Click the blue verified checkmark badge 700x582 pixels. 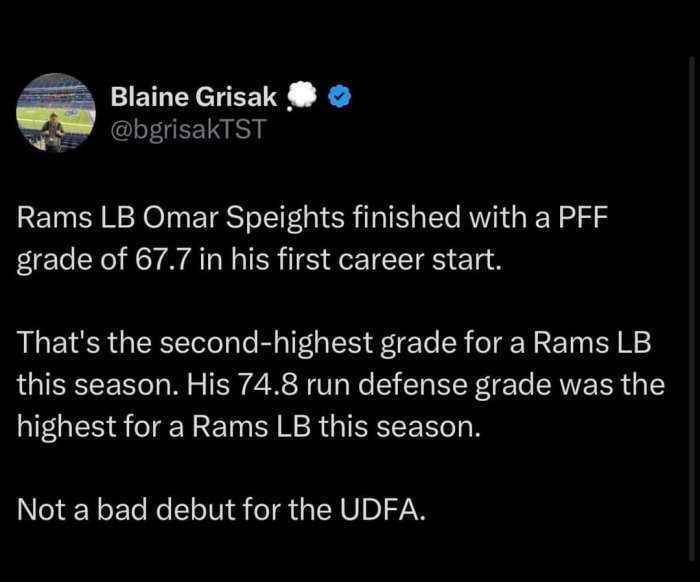[339, 97]
